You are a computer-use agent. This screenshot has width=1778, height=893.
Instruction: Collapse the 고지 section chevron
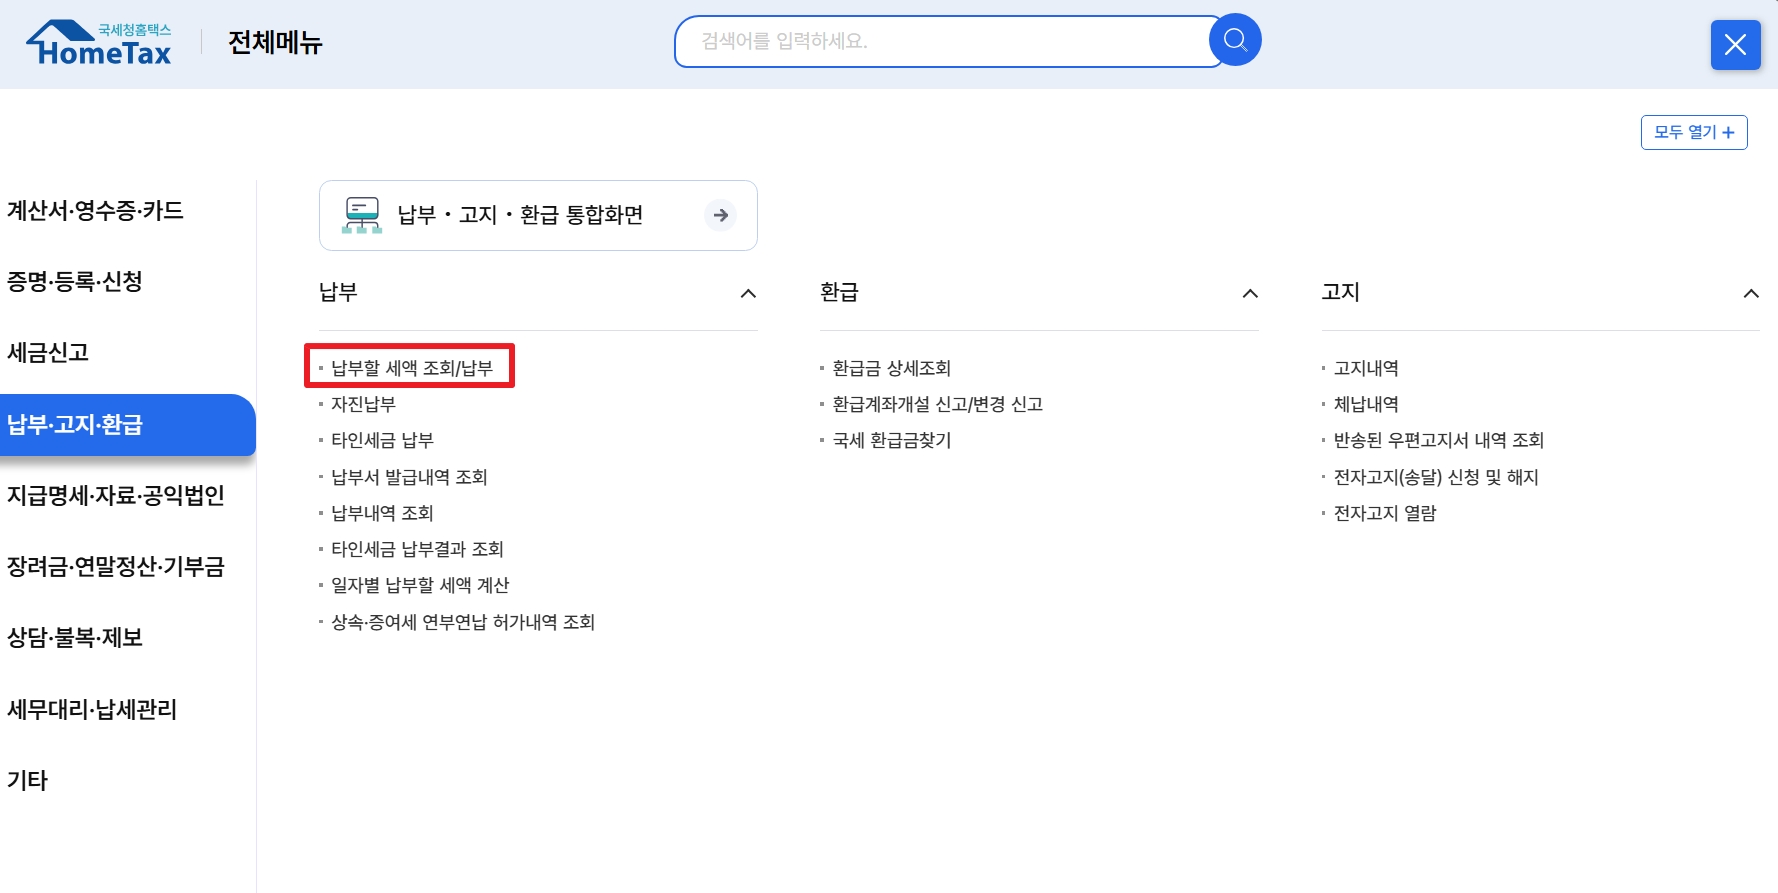tap(1751, 293)
